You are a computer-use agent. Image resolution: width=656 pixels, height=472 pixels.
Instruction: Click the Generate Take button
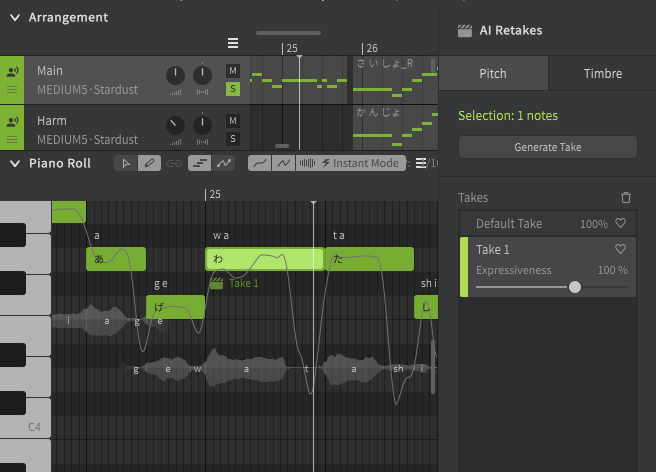(548, 147)
